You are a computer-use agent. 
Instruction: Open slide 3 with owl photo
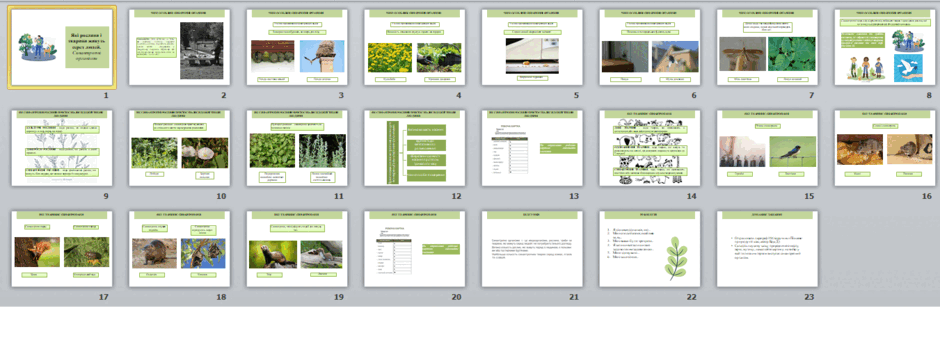[297, 47]
